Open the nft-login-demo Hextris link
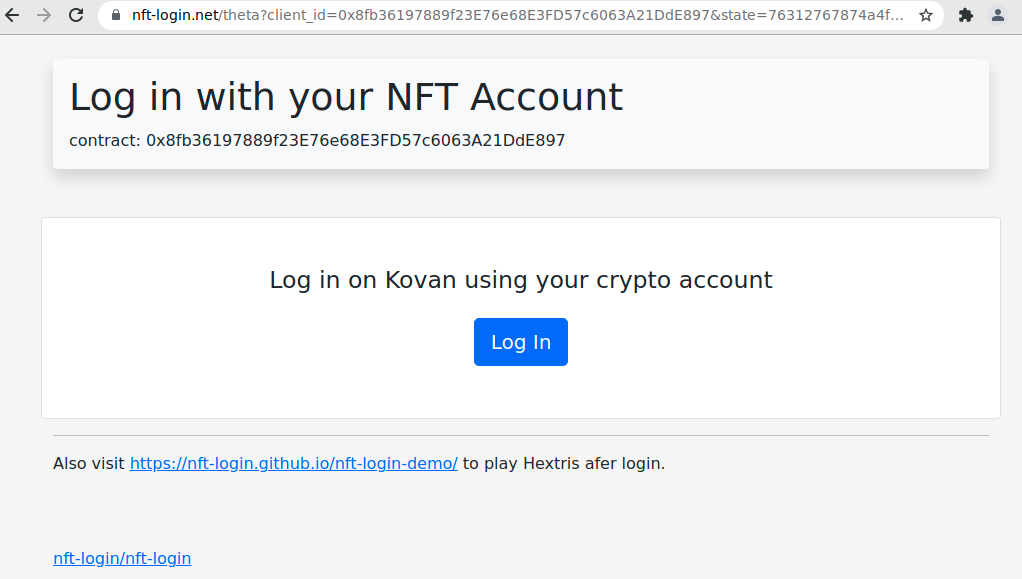Image resolution: width=1022 pixels, height=579 pixels. point(293,463)
